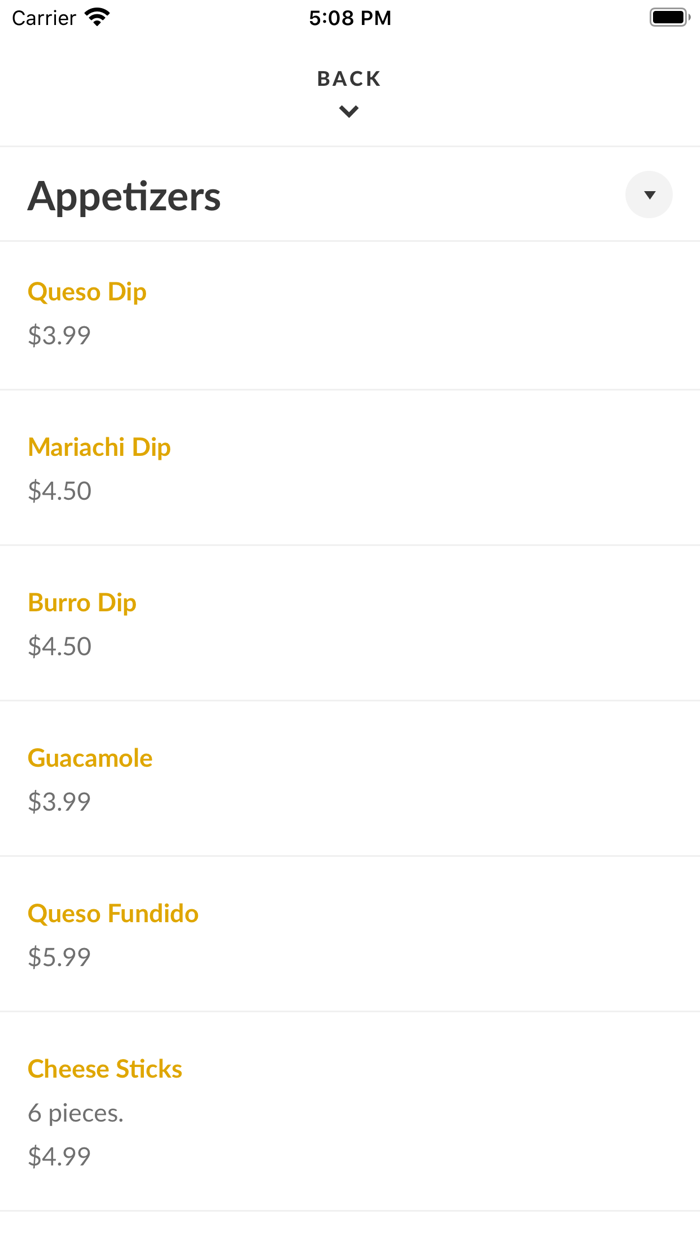Select the Queso Dip menu item
The image size is (700, 1244).
tap(87, 291)
